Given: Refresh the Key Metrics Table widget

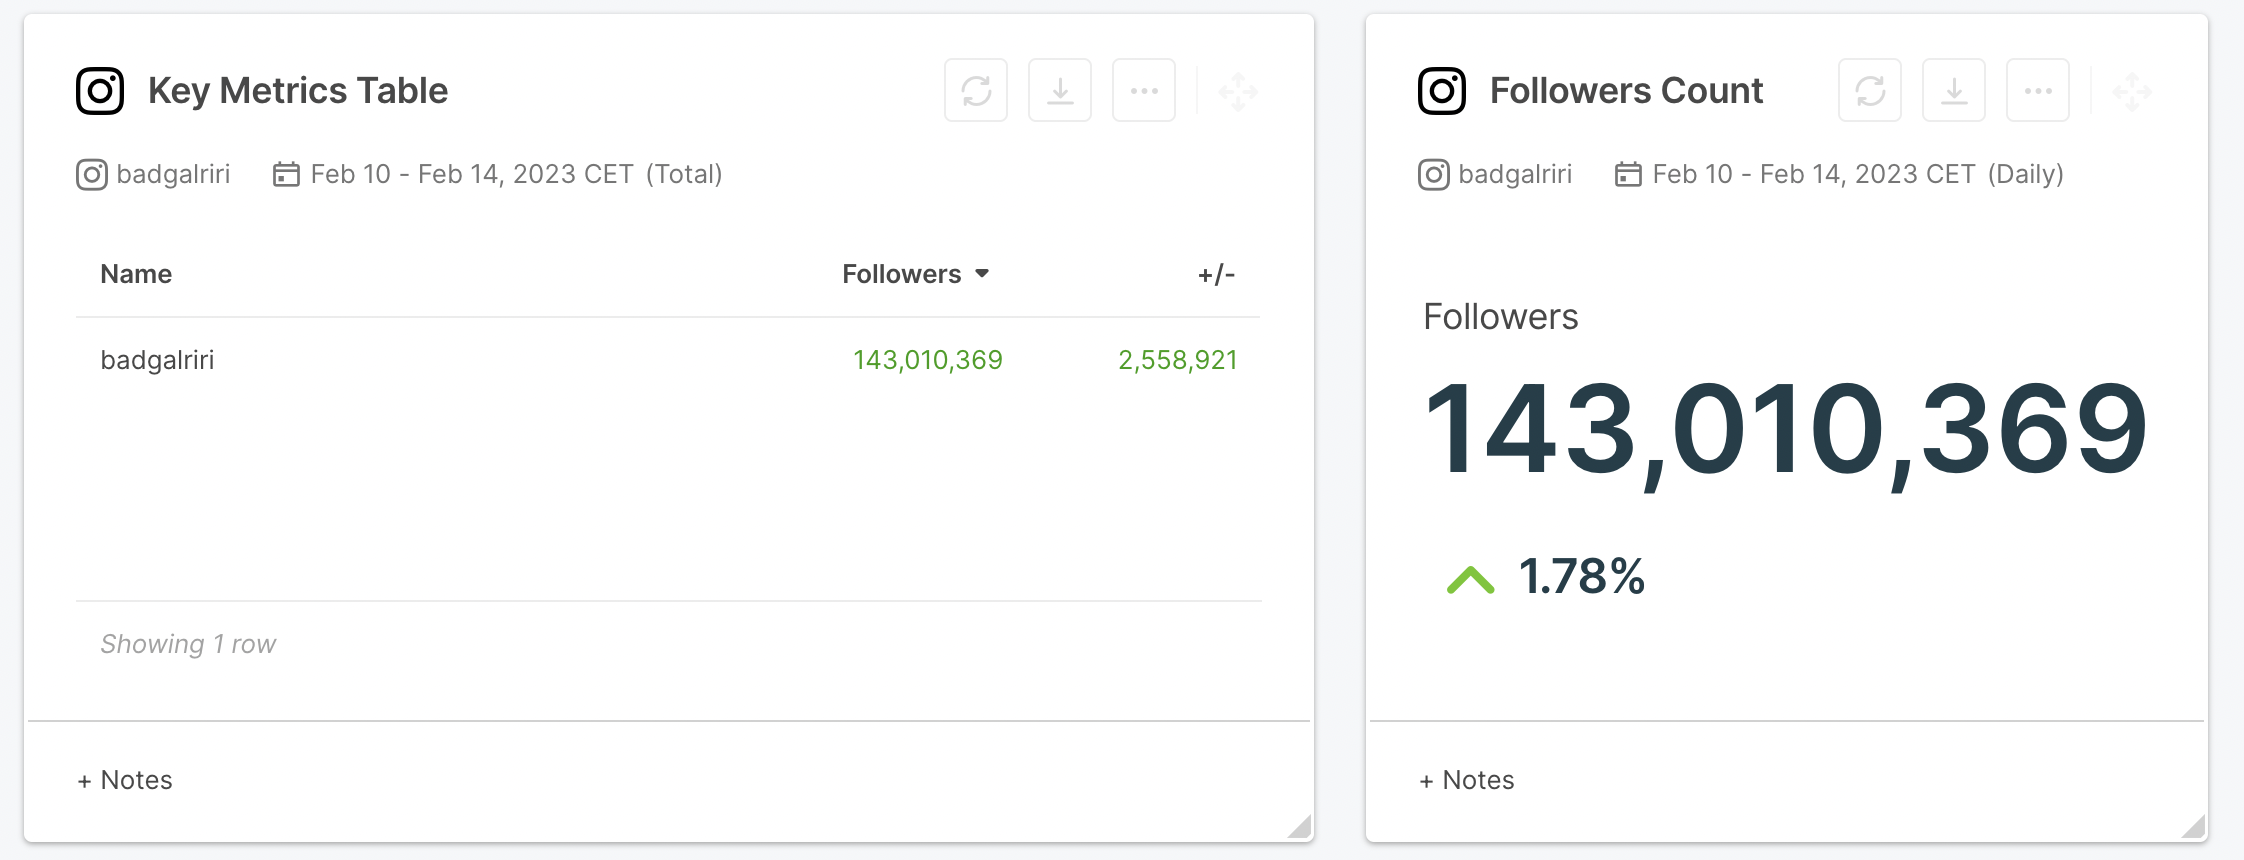Looking at the screenshot, I should click(x=976, y=91).
